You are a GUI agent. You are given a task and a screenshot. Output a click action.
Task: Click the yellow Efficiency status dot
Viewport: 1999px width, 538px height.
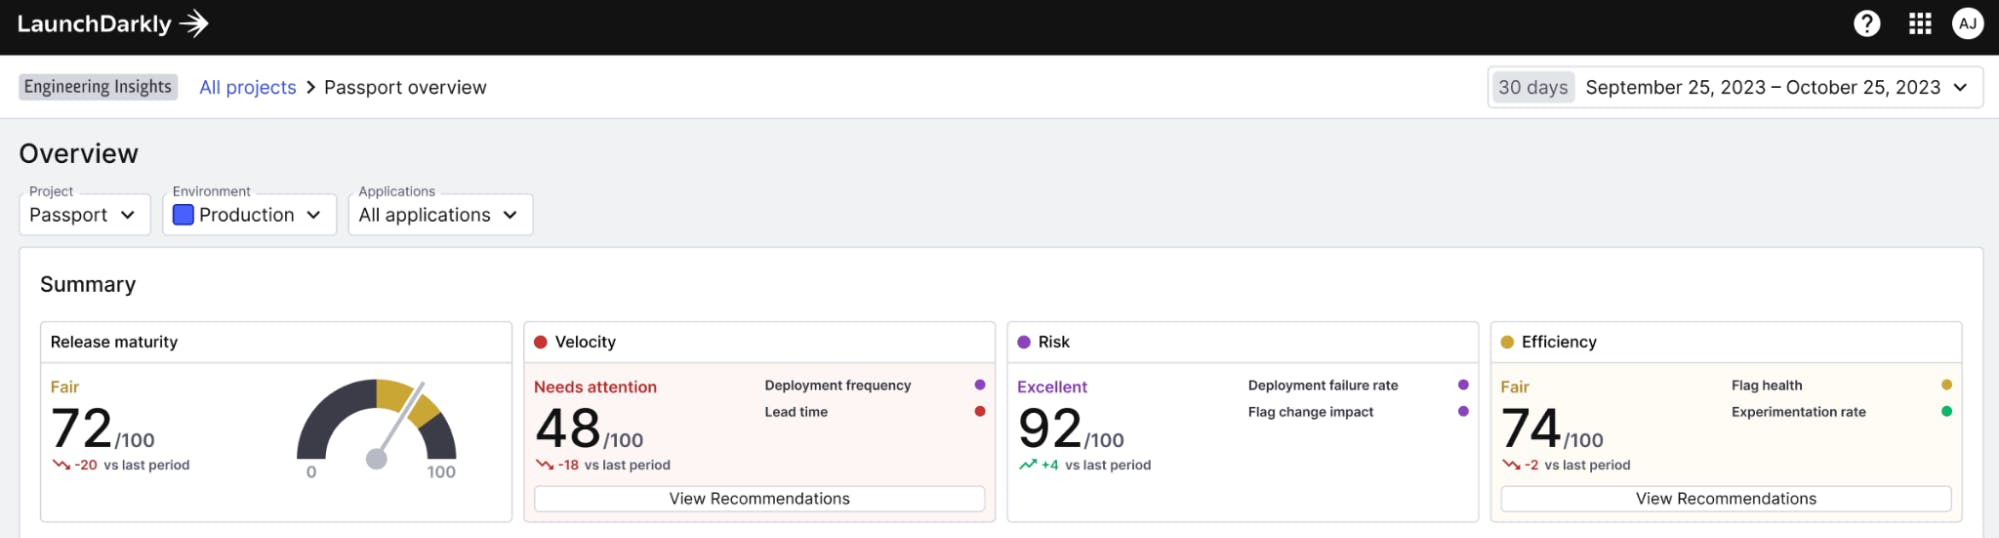coord(1507,342)
